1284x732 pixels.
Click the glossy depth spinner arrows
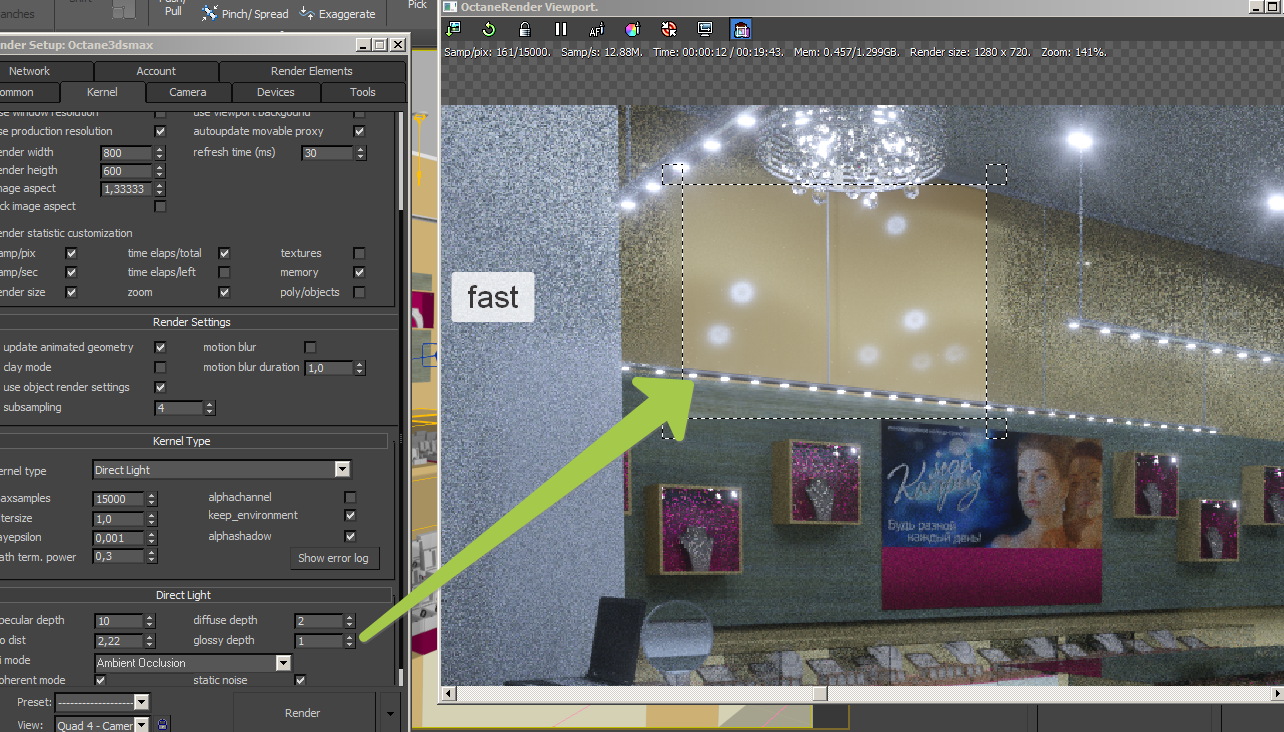[x=349, y=641]
